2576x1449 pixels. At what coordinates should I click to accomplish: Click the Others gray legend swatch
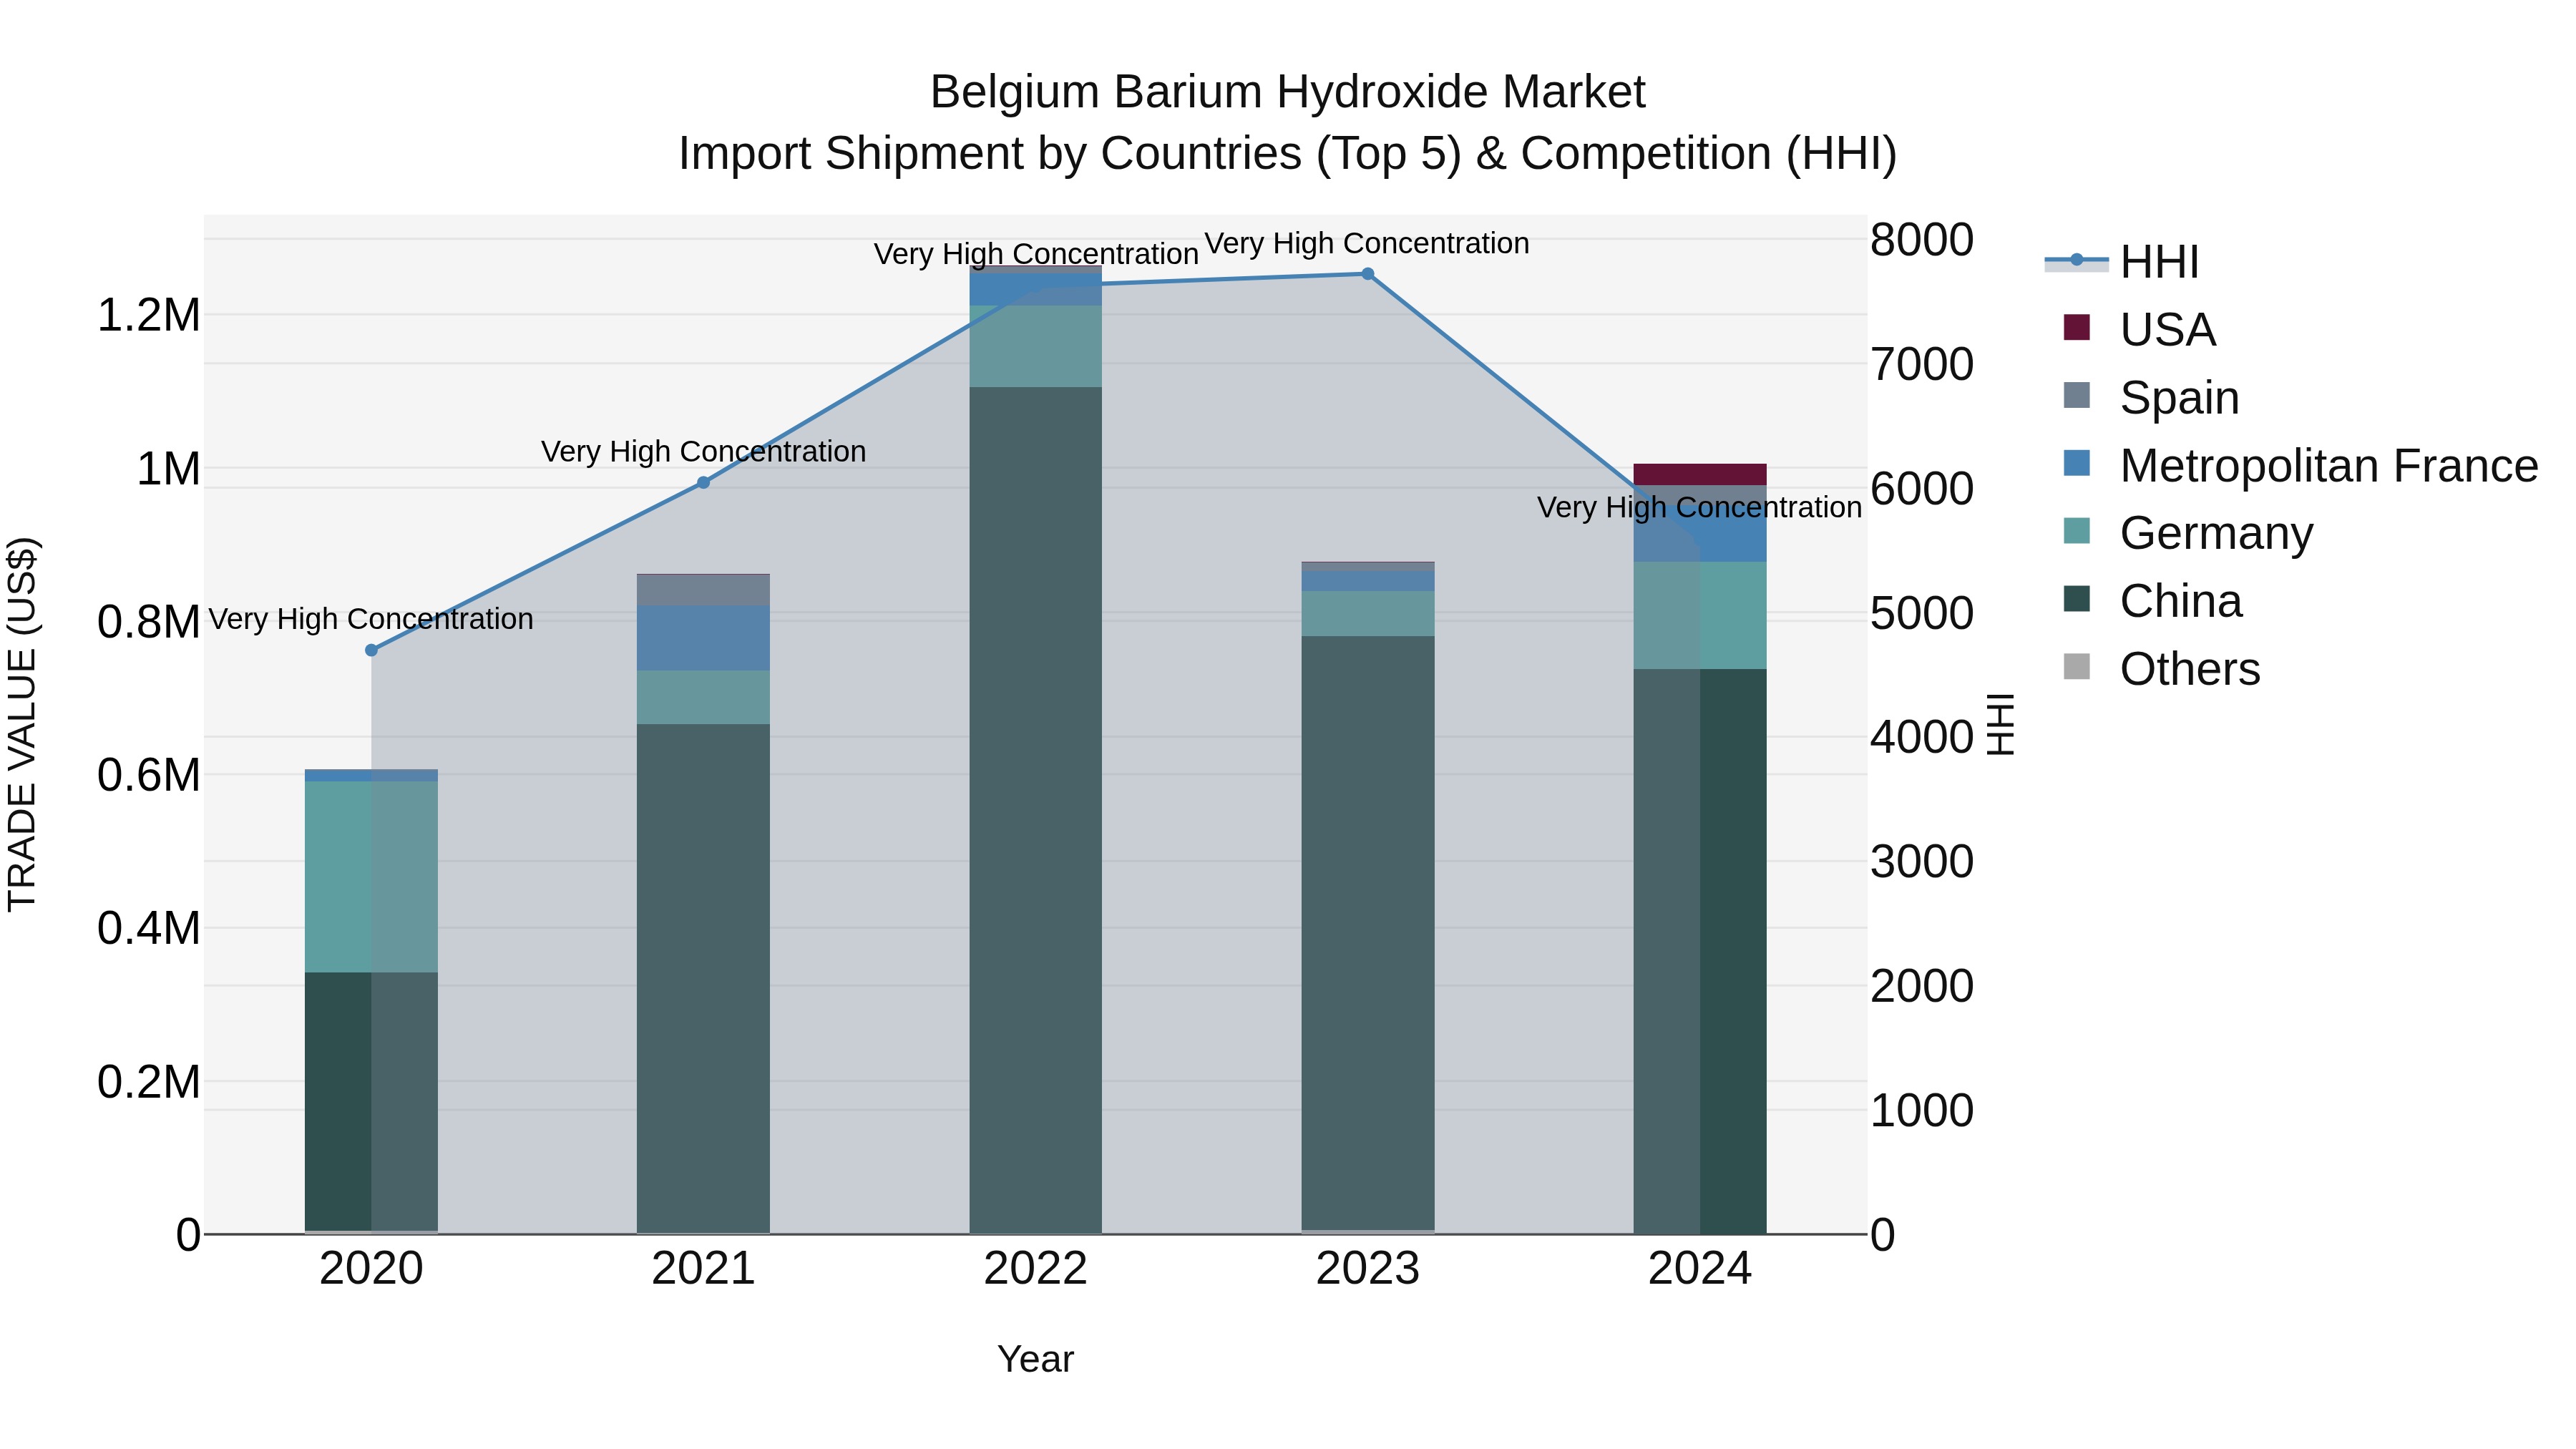2077,666
